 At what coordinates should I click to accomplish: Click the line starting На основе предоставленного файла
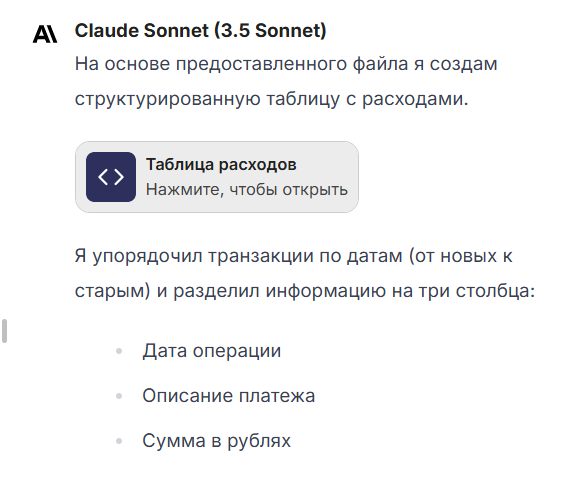pyautogui.click(x=286, y=64)
